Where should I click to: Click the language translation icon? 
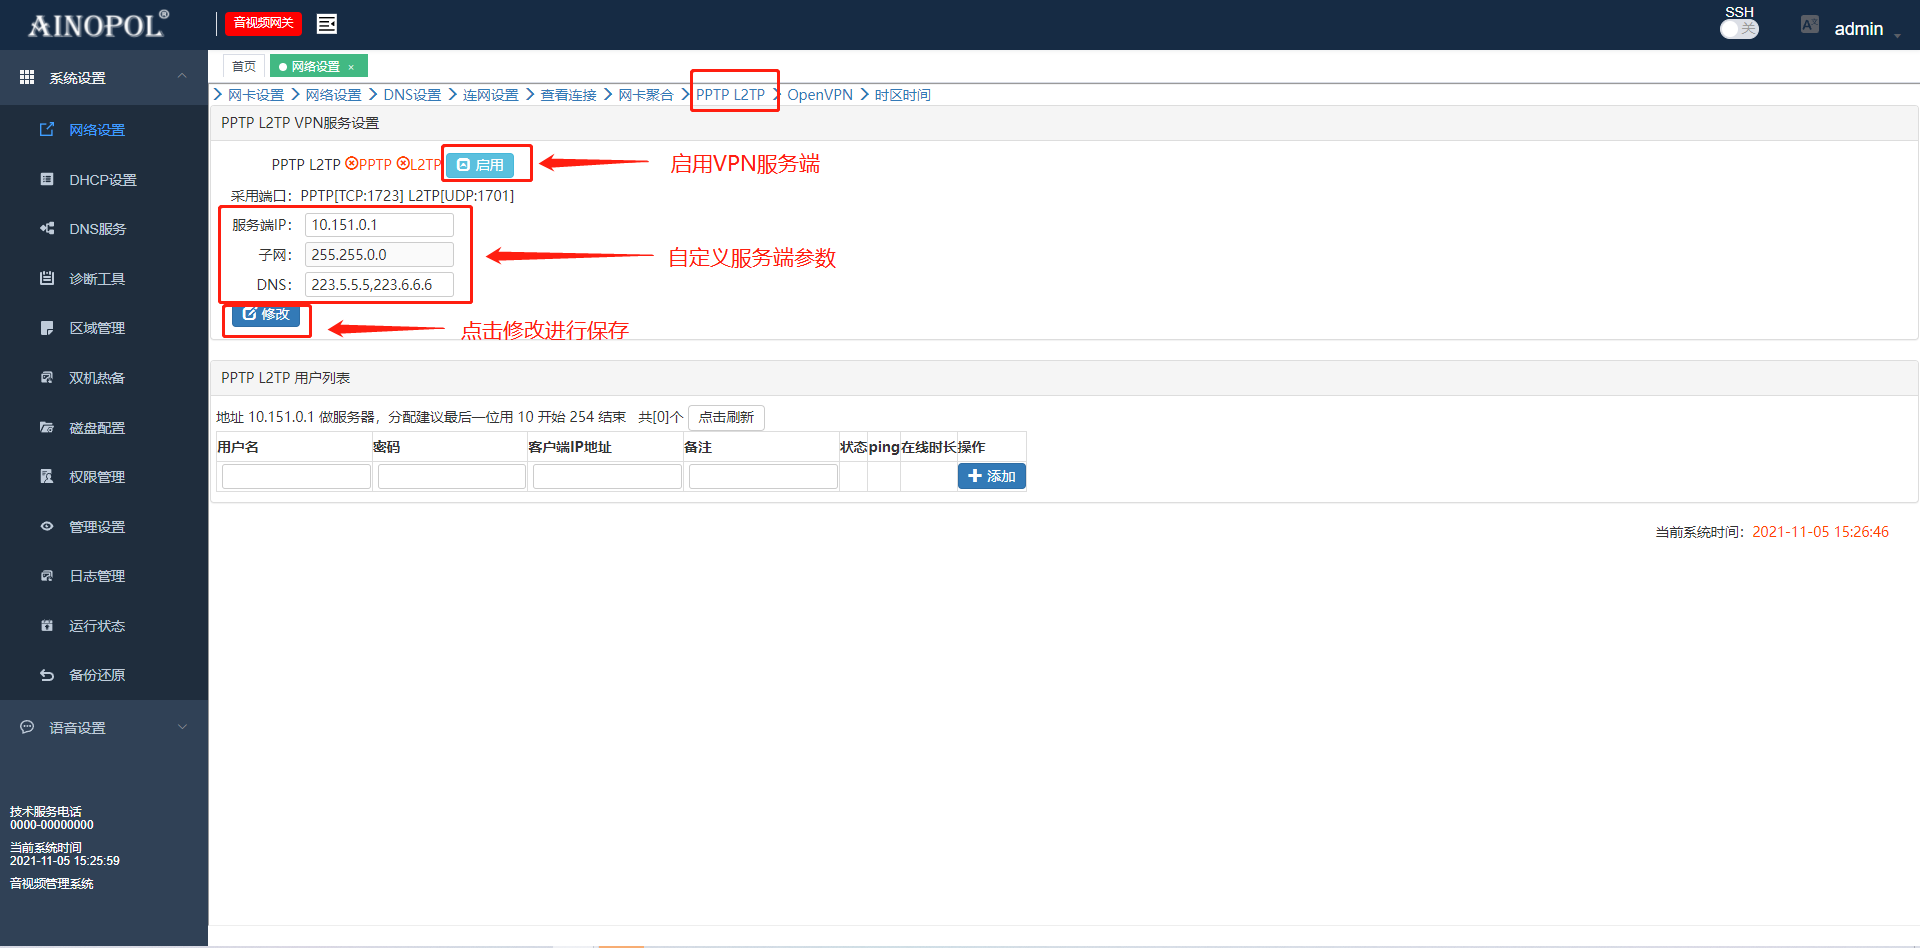coord(1809,25)
